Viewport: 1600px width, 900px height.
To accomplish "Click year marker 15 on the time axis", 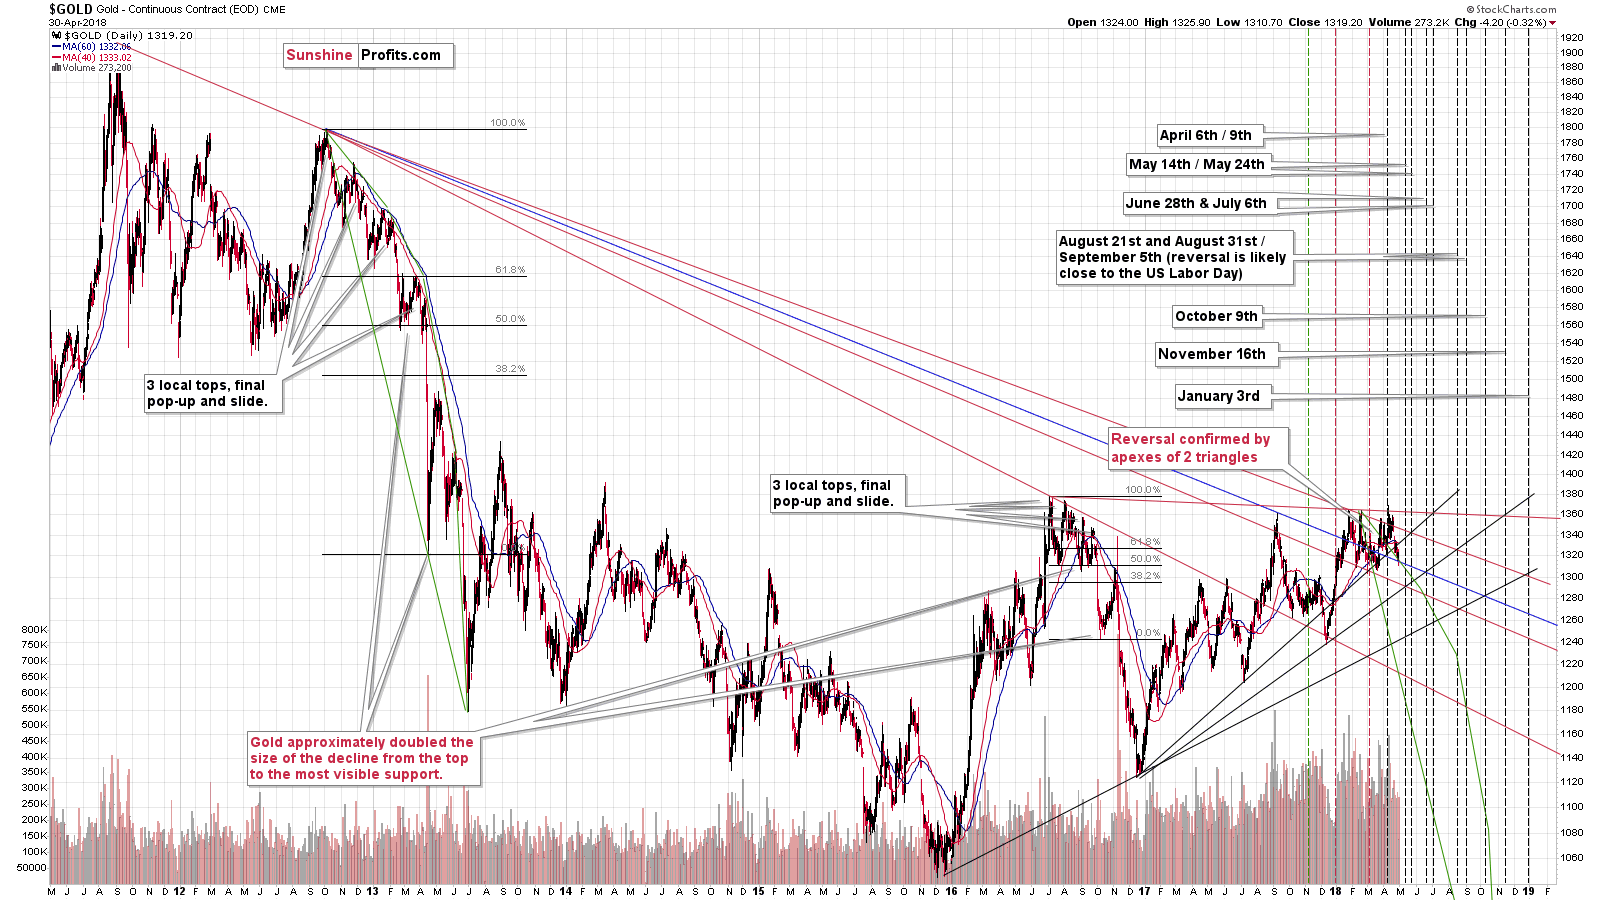I will click(x=758, y=891).
